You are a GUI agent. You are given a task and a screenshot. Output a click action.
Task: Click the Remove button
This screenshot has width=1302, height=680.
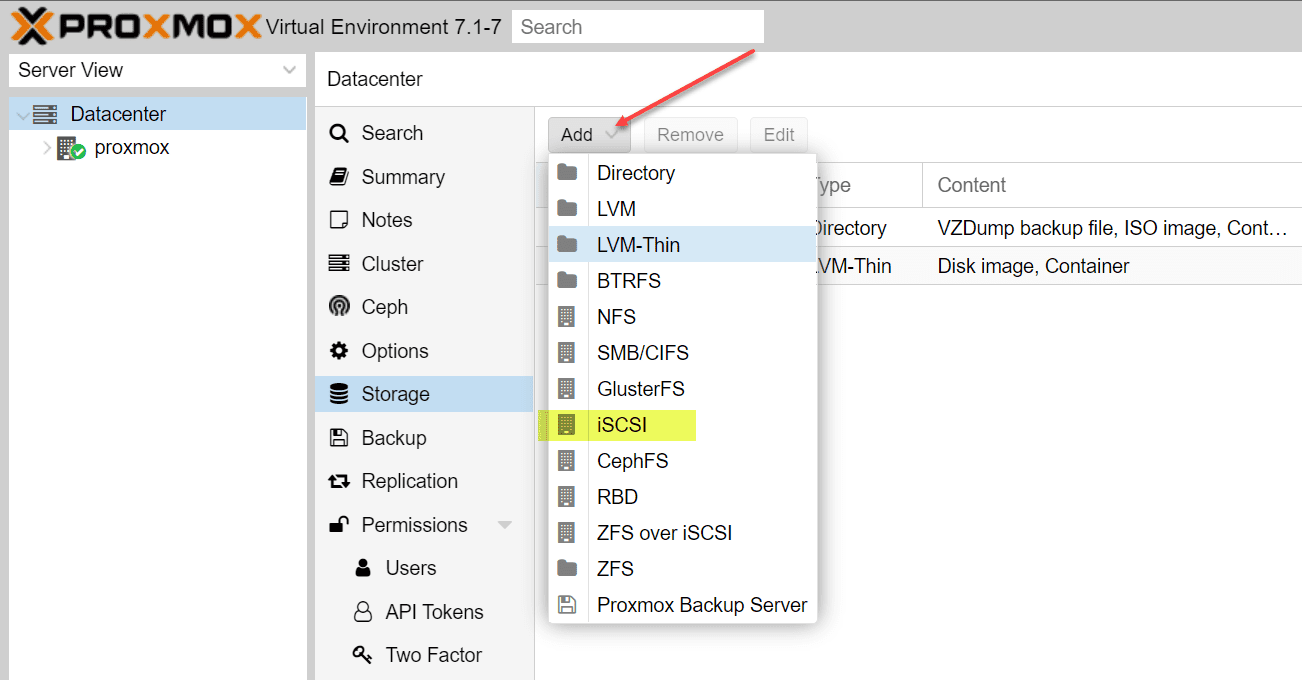[690, 134]
